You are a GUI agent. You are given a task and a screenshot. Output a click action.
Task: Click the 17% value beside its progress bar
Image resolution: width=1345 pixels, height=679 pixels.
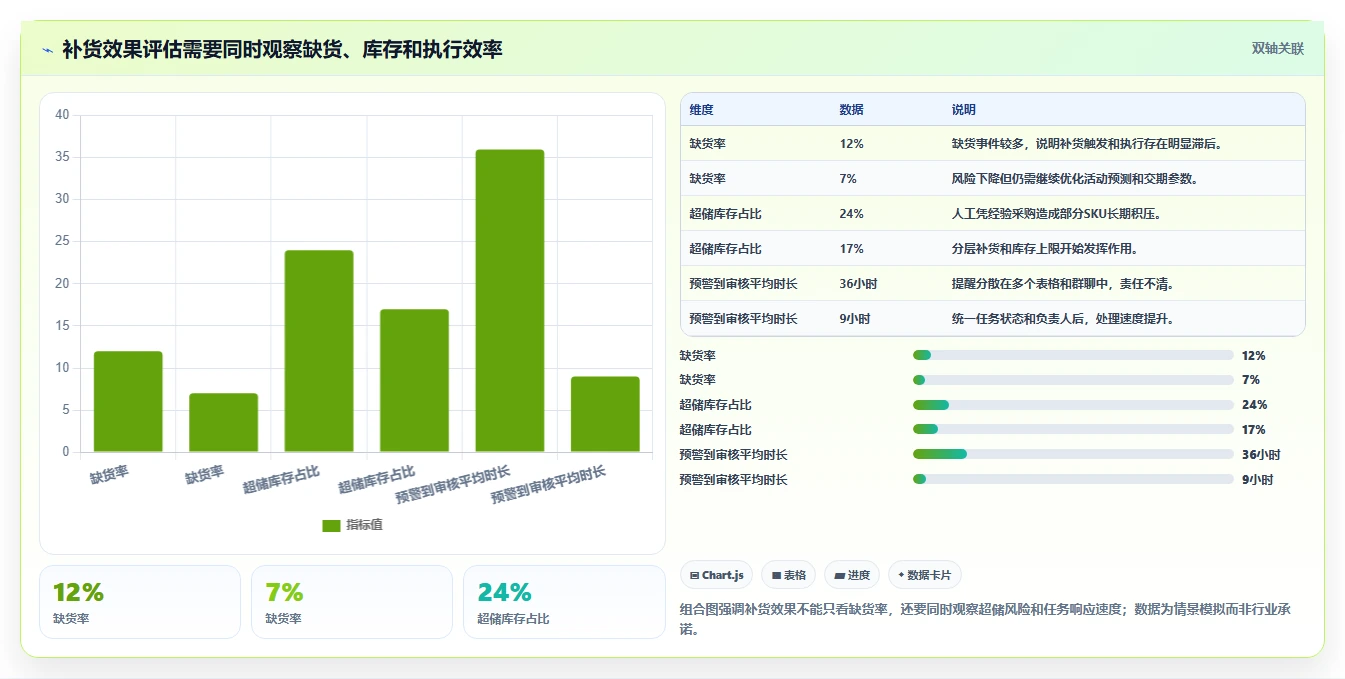(x=1254, y=430)
